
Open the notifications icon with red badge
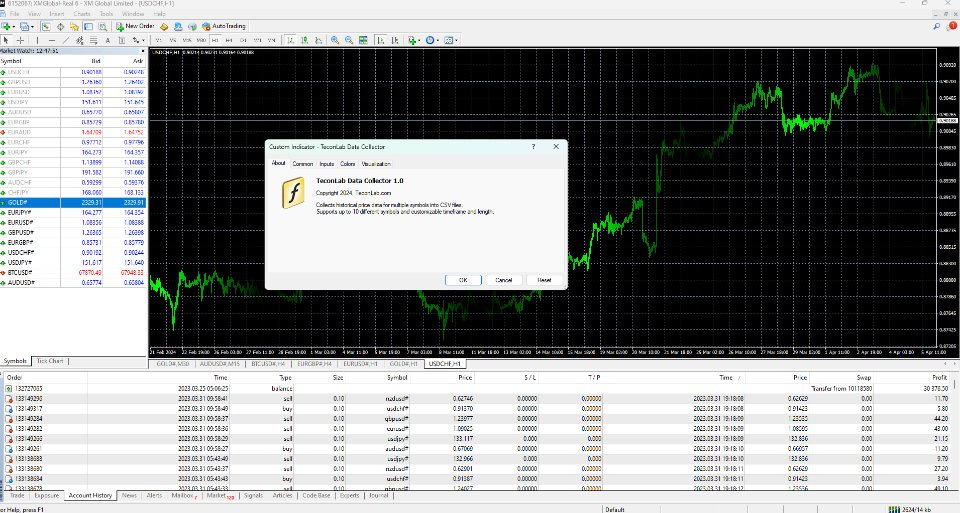(952, 26)
